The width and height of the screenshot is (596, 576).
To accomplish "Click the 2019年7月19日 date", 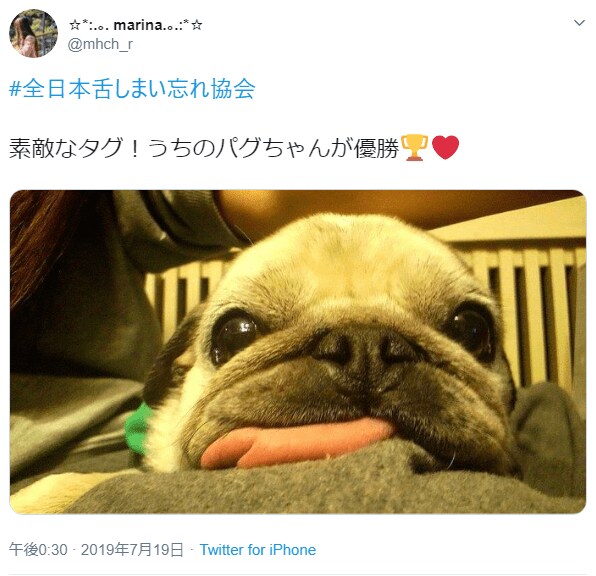I will tap(132, 550).
